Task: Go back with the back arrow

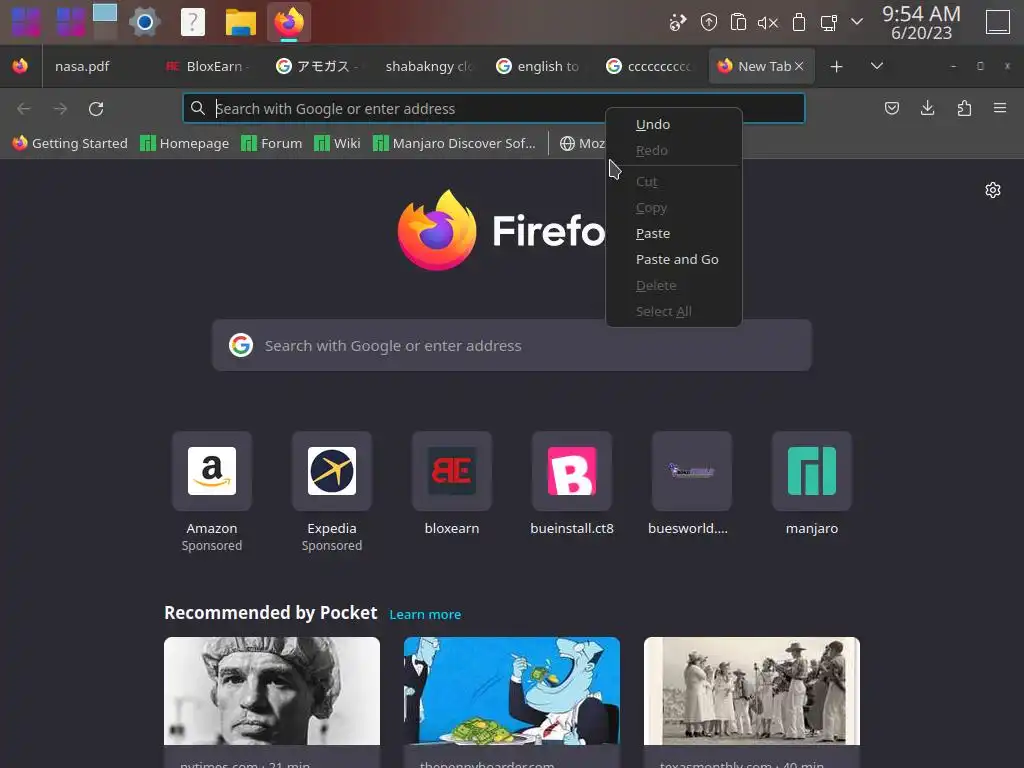Action: [24, 108]
